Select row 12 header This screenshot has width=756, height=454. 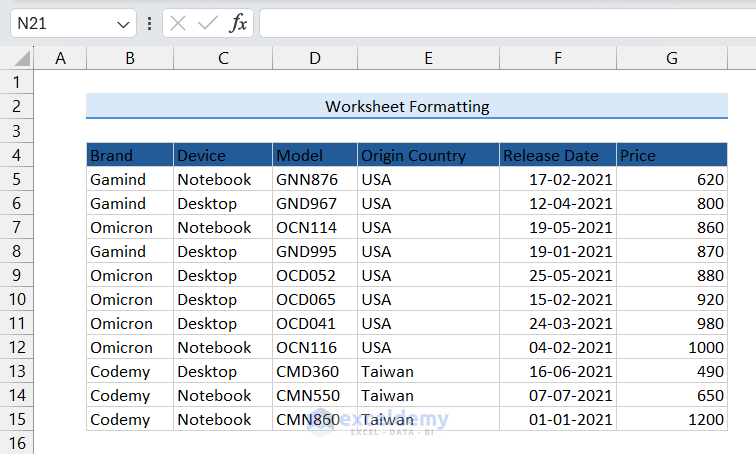click(16, 347)
